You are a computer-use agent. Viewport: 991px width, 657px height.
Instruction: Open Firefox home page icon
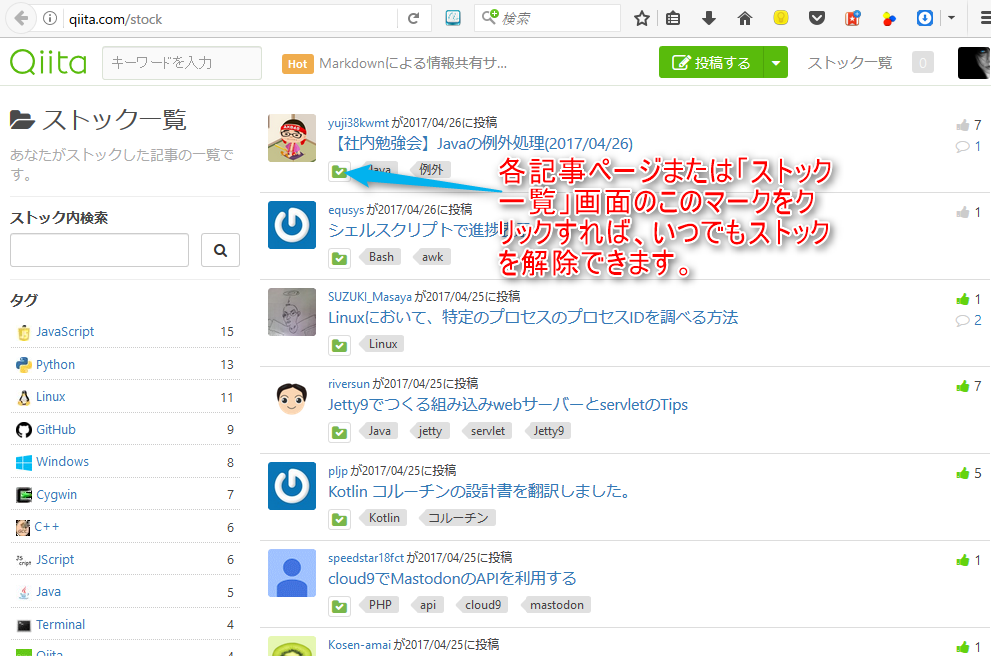(x=744, y=17)
